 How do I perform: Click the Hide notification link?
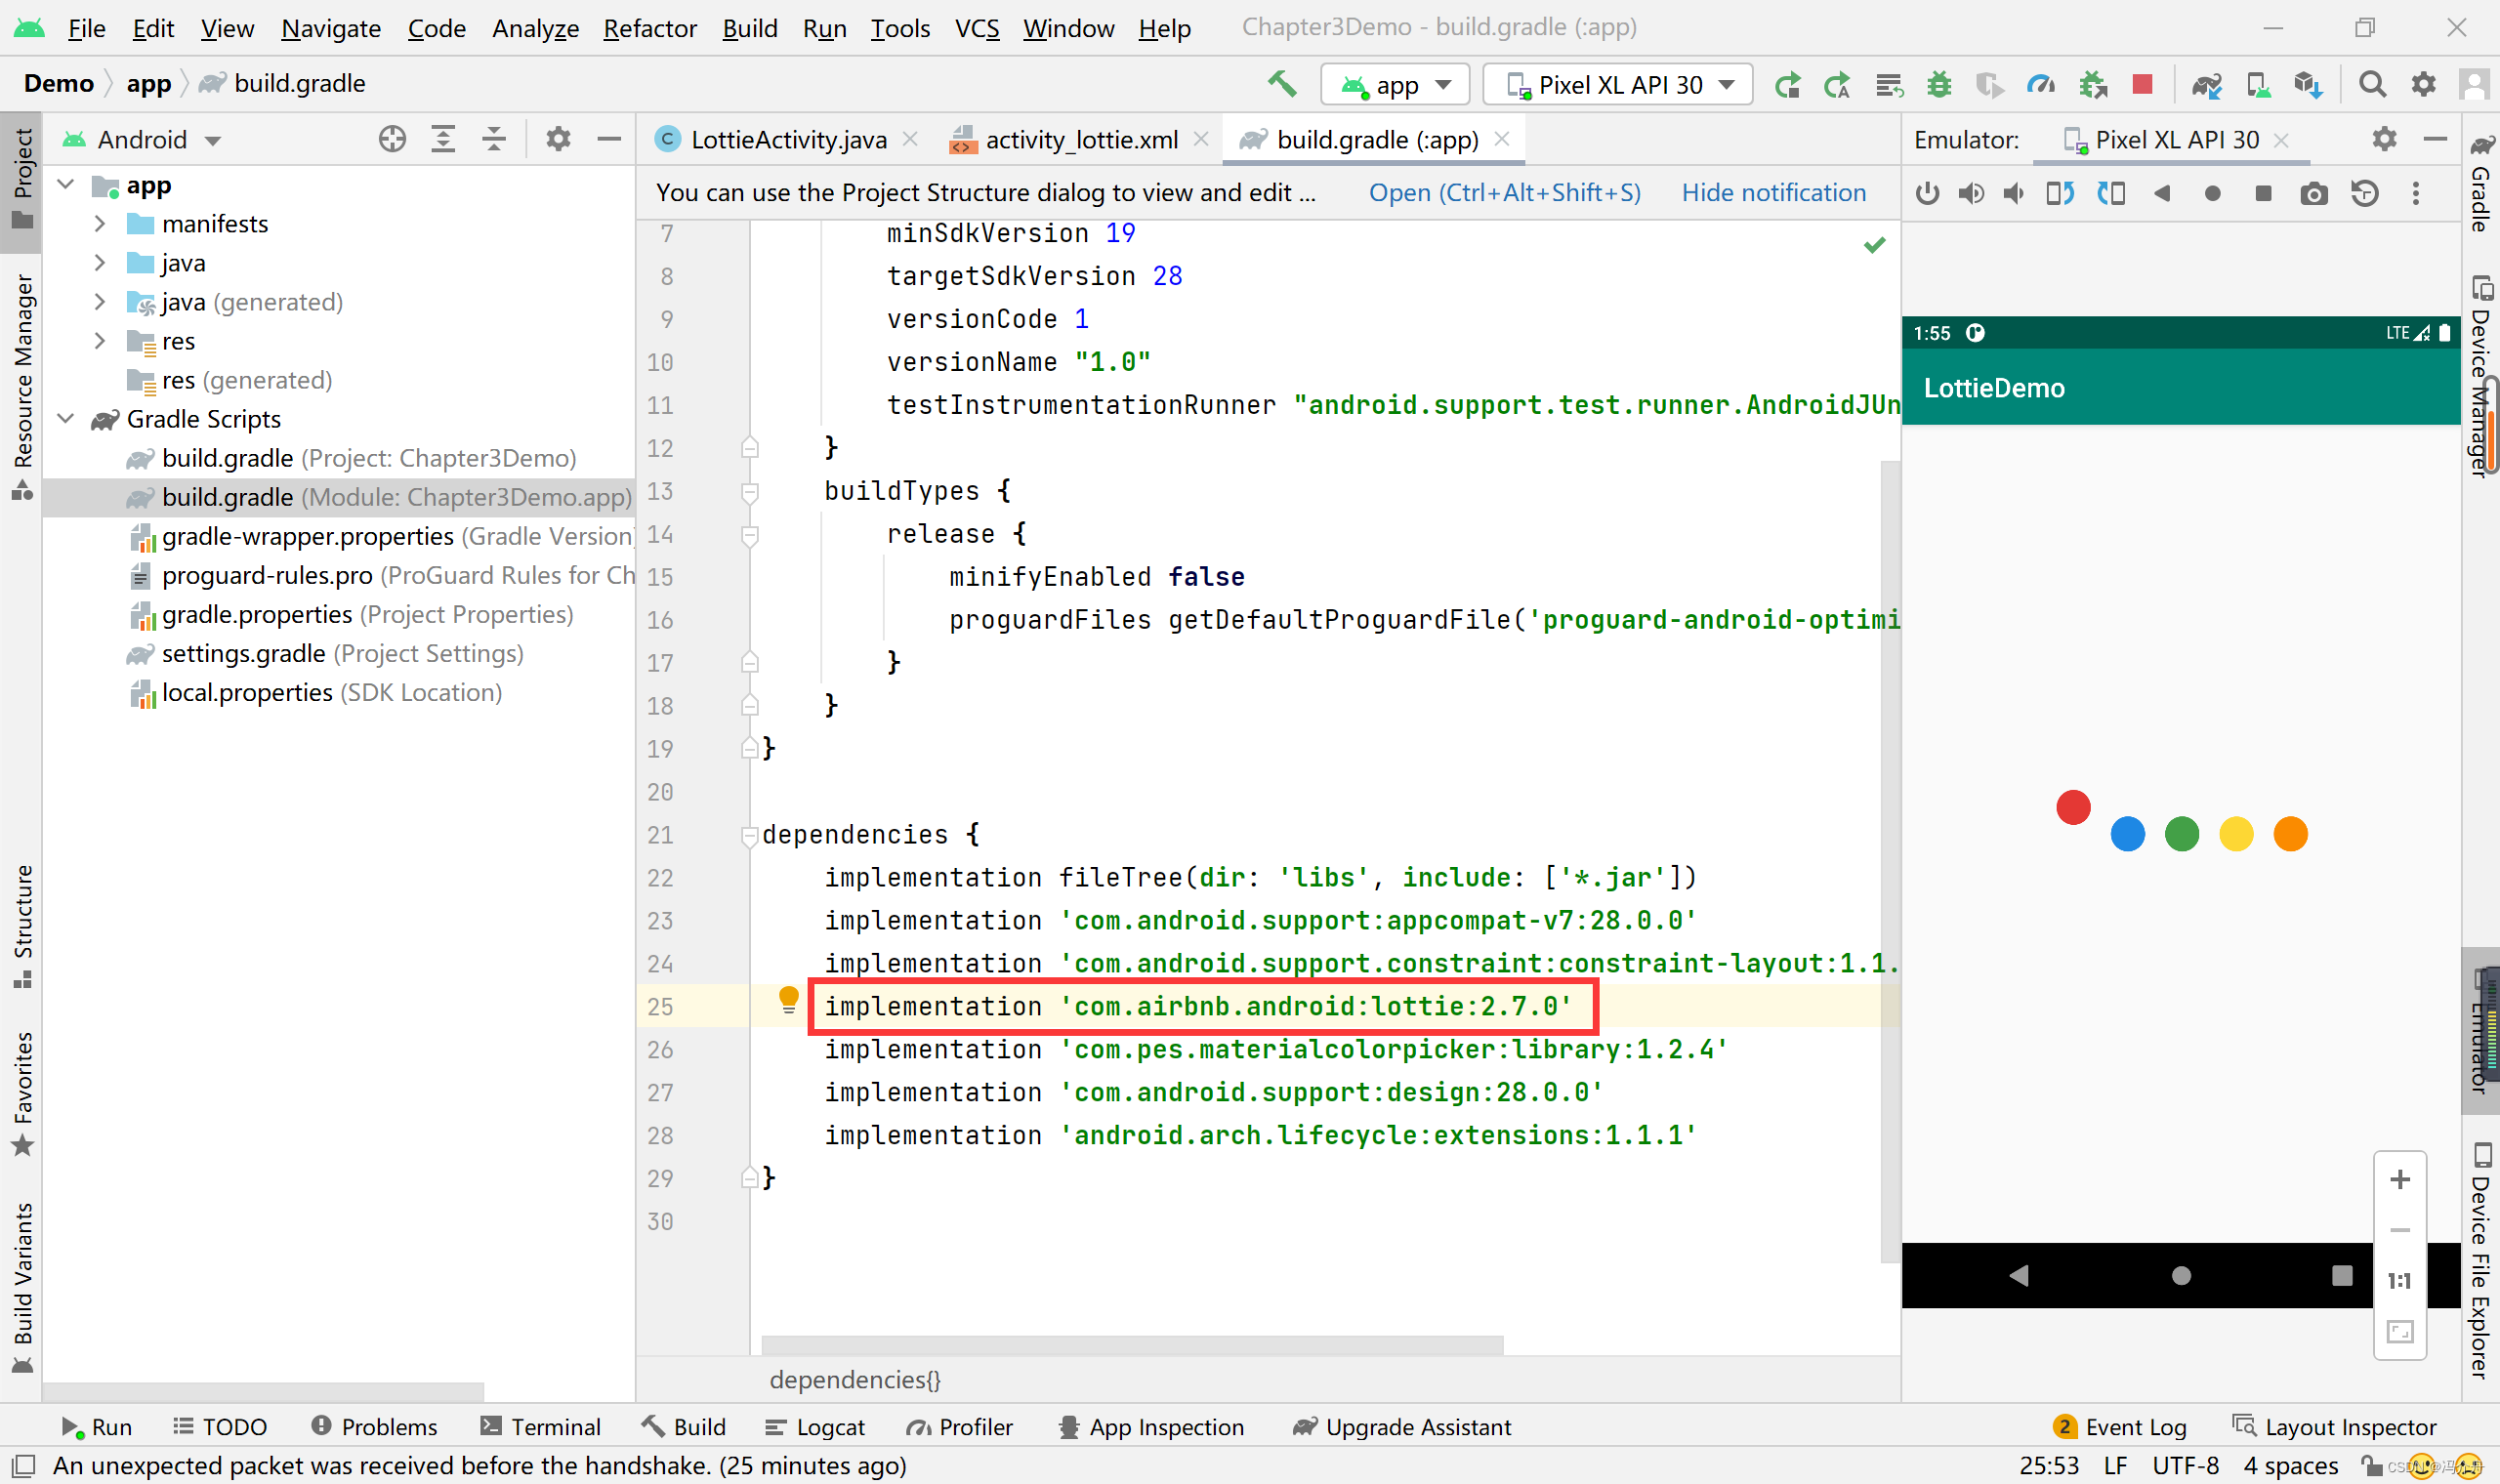[1773, 192]
